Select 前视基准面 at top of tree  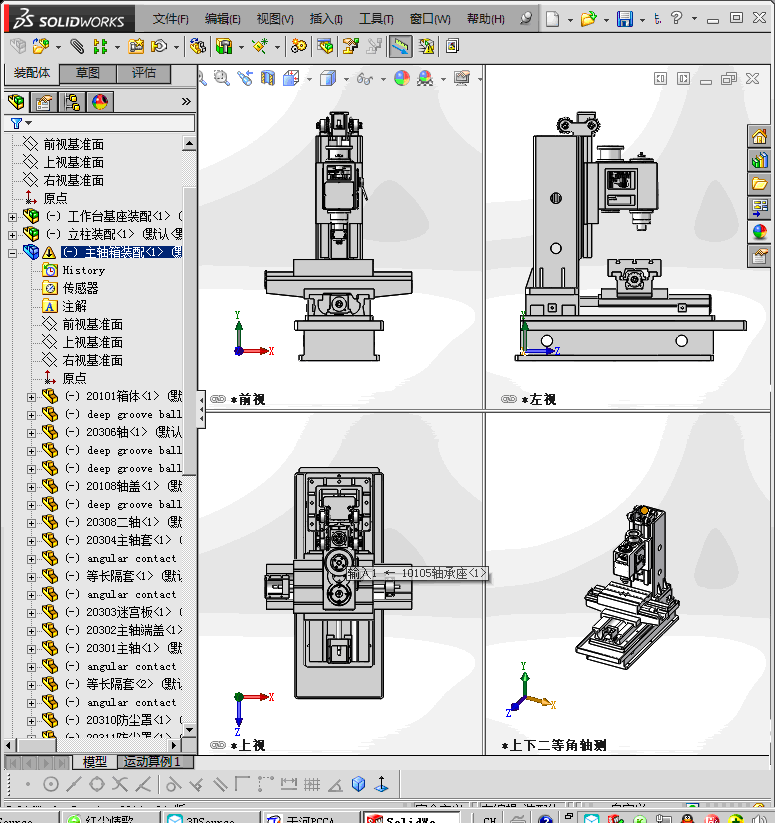[x=73, y=144]
